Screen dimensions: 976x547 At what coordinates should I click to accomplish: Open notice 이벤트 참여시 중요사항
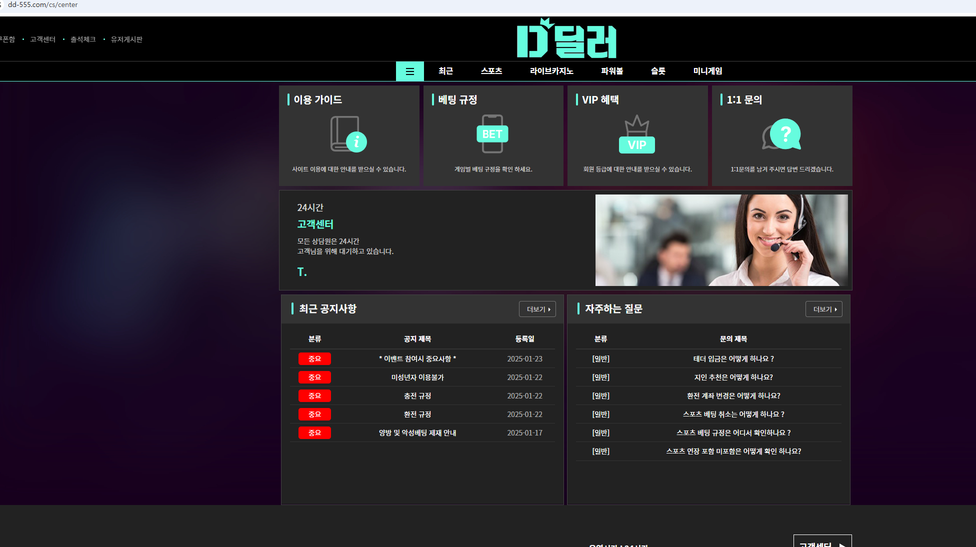pyautogui.click(x=417, y=359)
